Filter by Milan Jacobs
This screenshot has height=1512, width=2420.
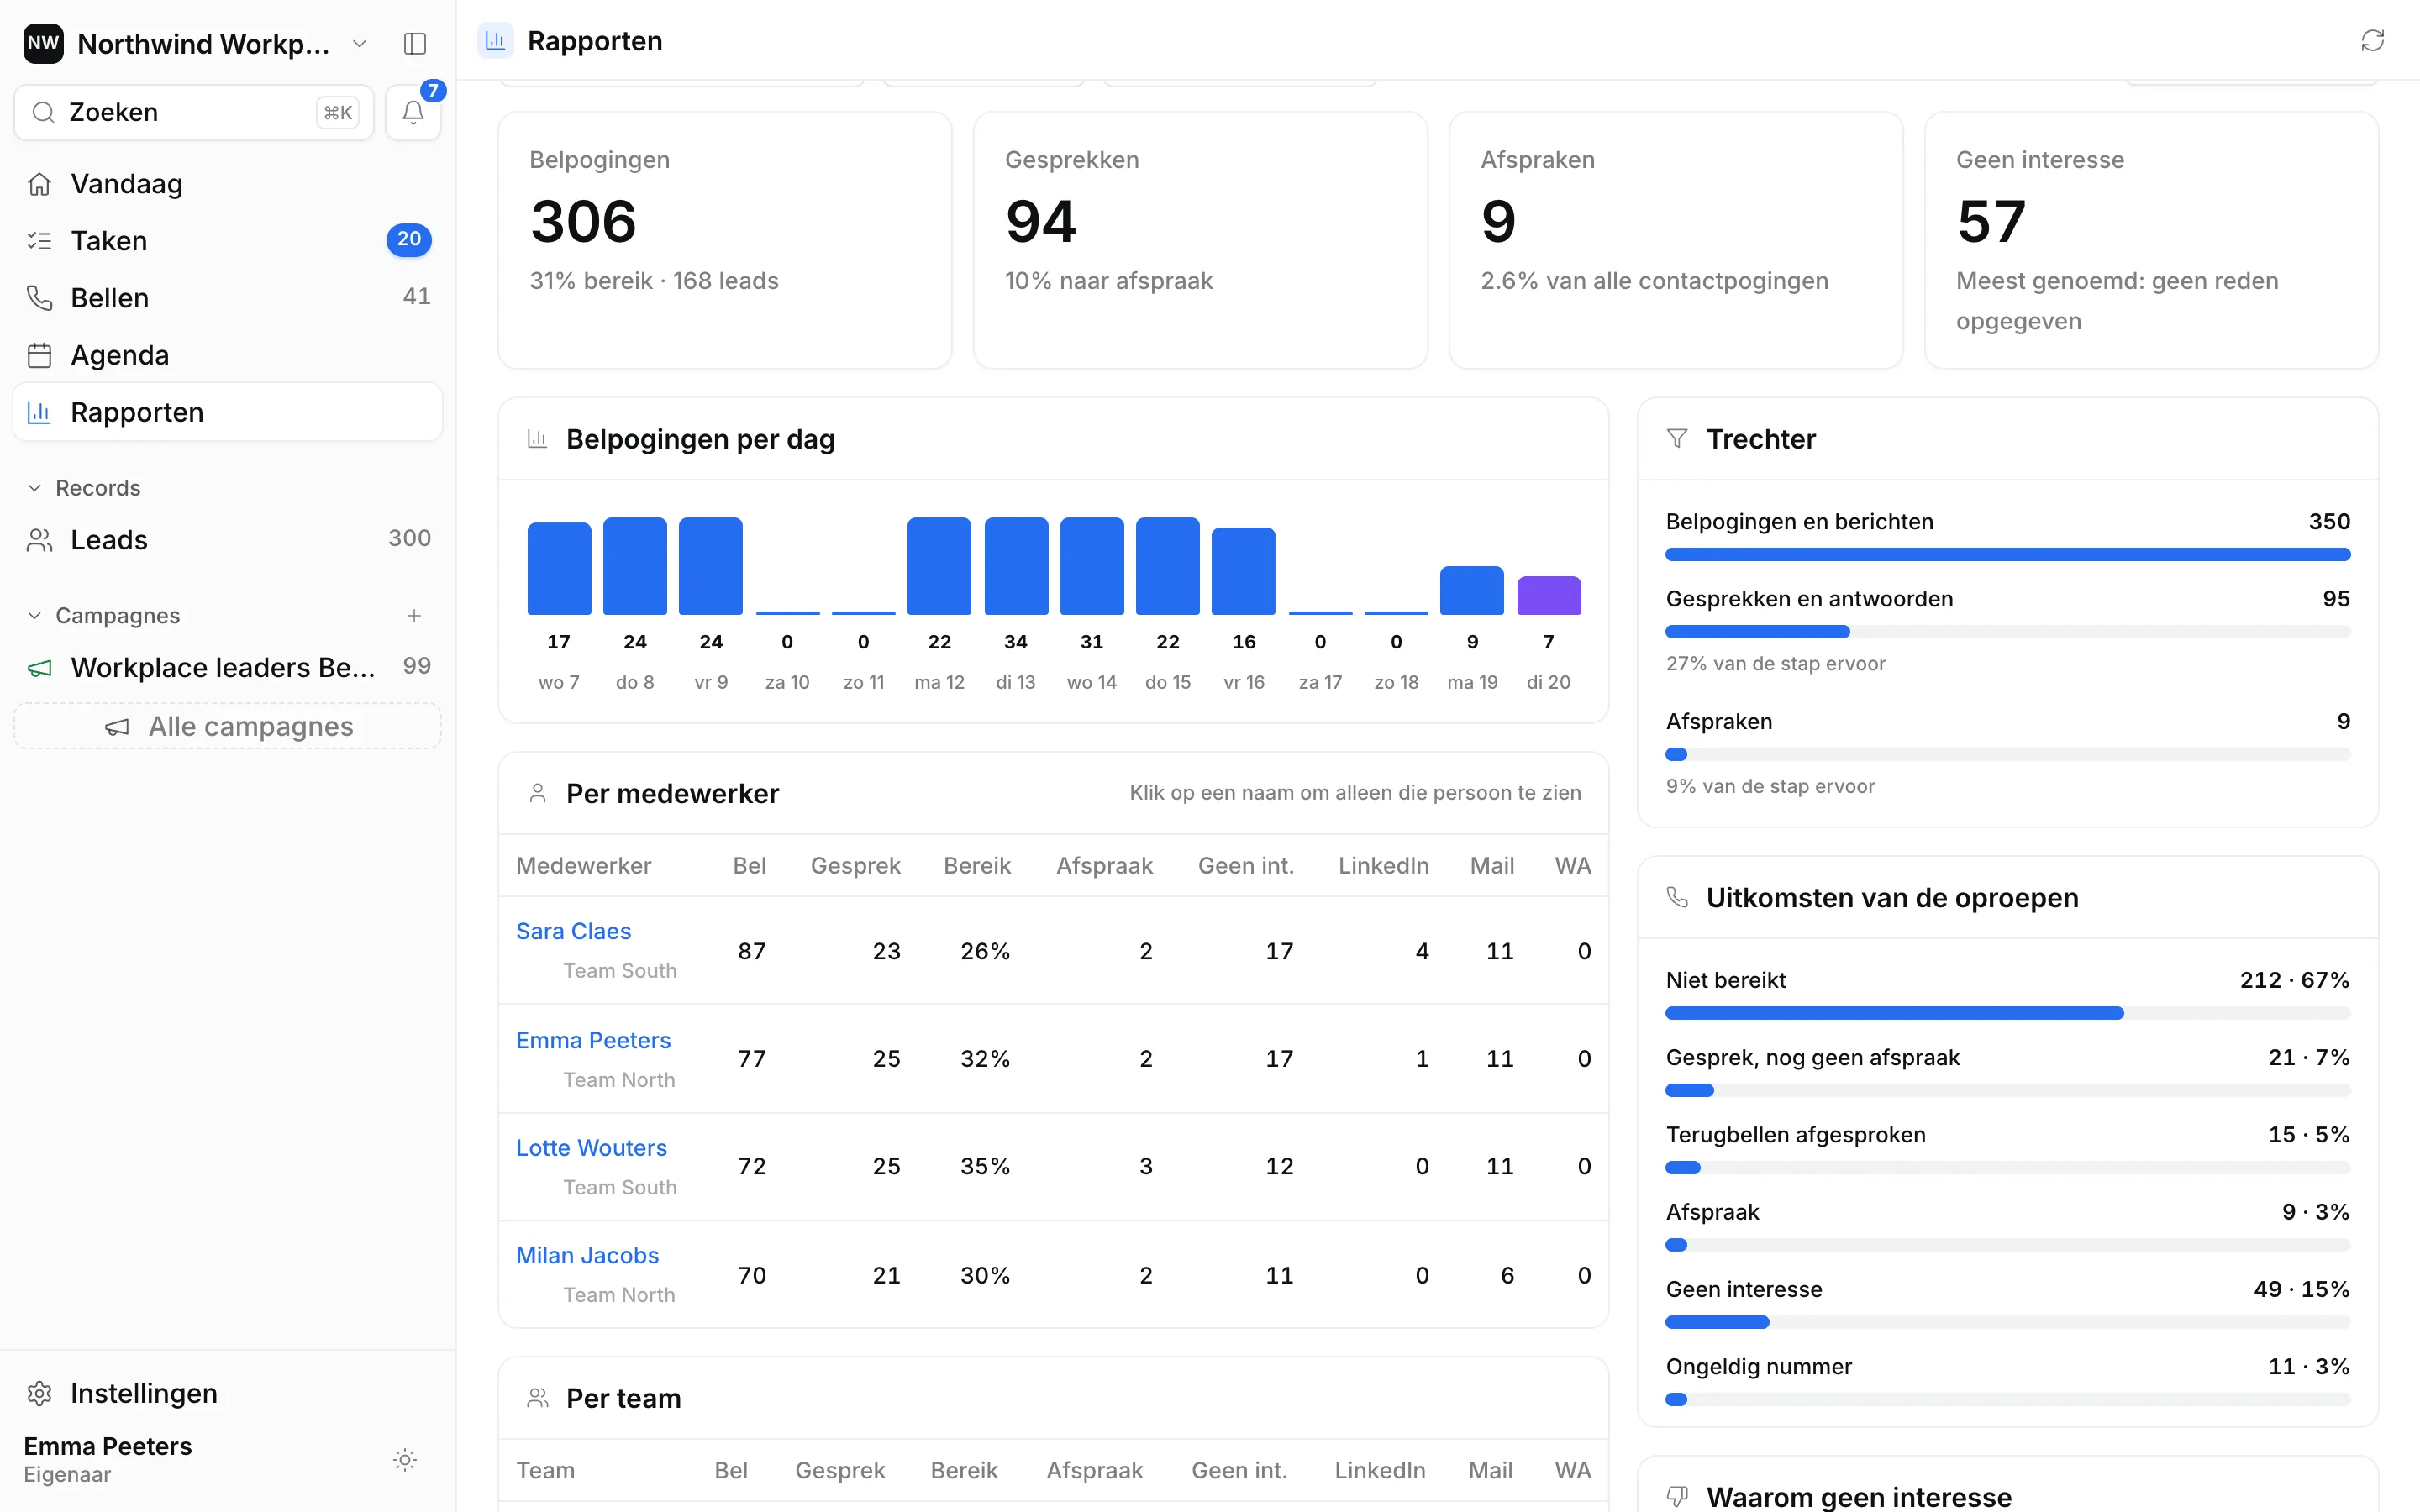[587, 1255]
